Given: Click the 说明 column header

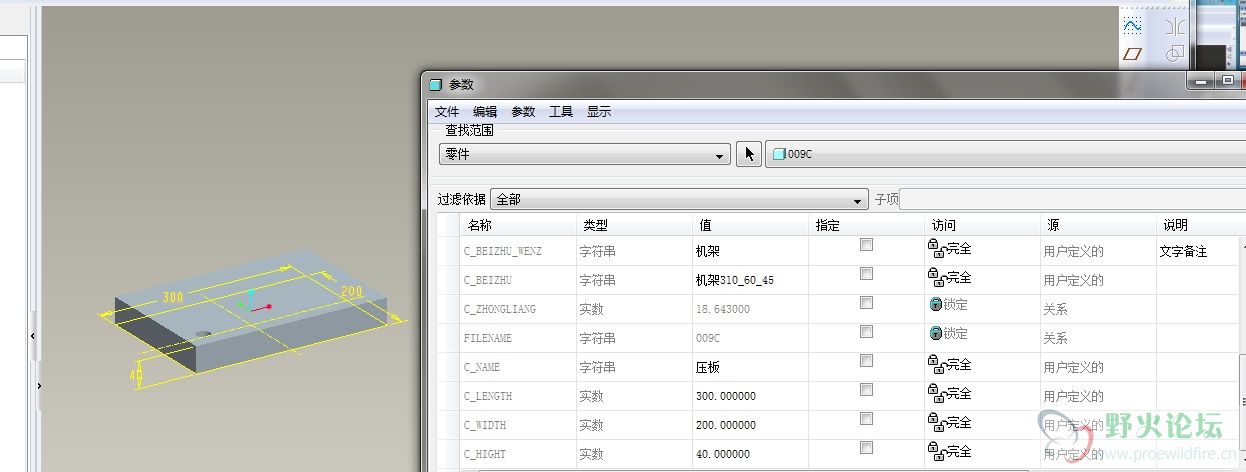Looking at the screenshot, I should coord(1200,226).
